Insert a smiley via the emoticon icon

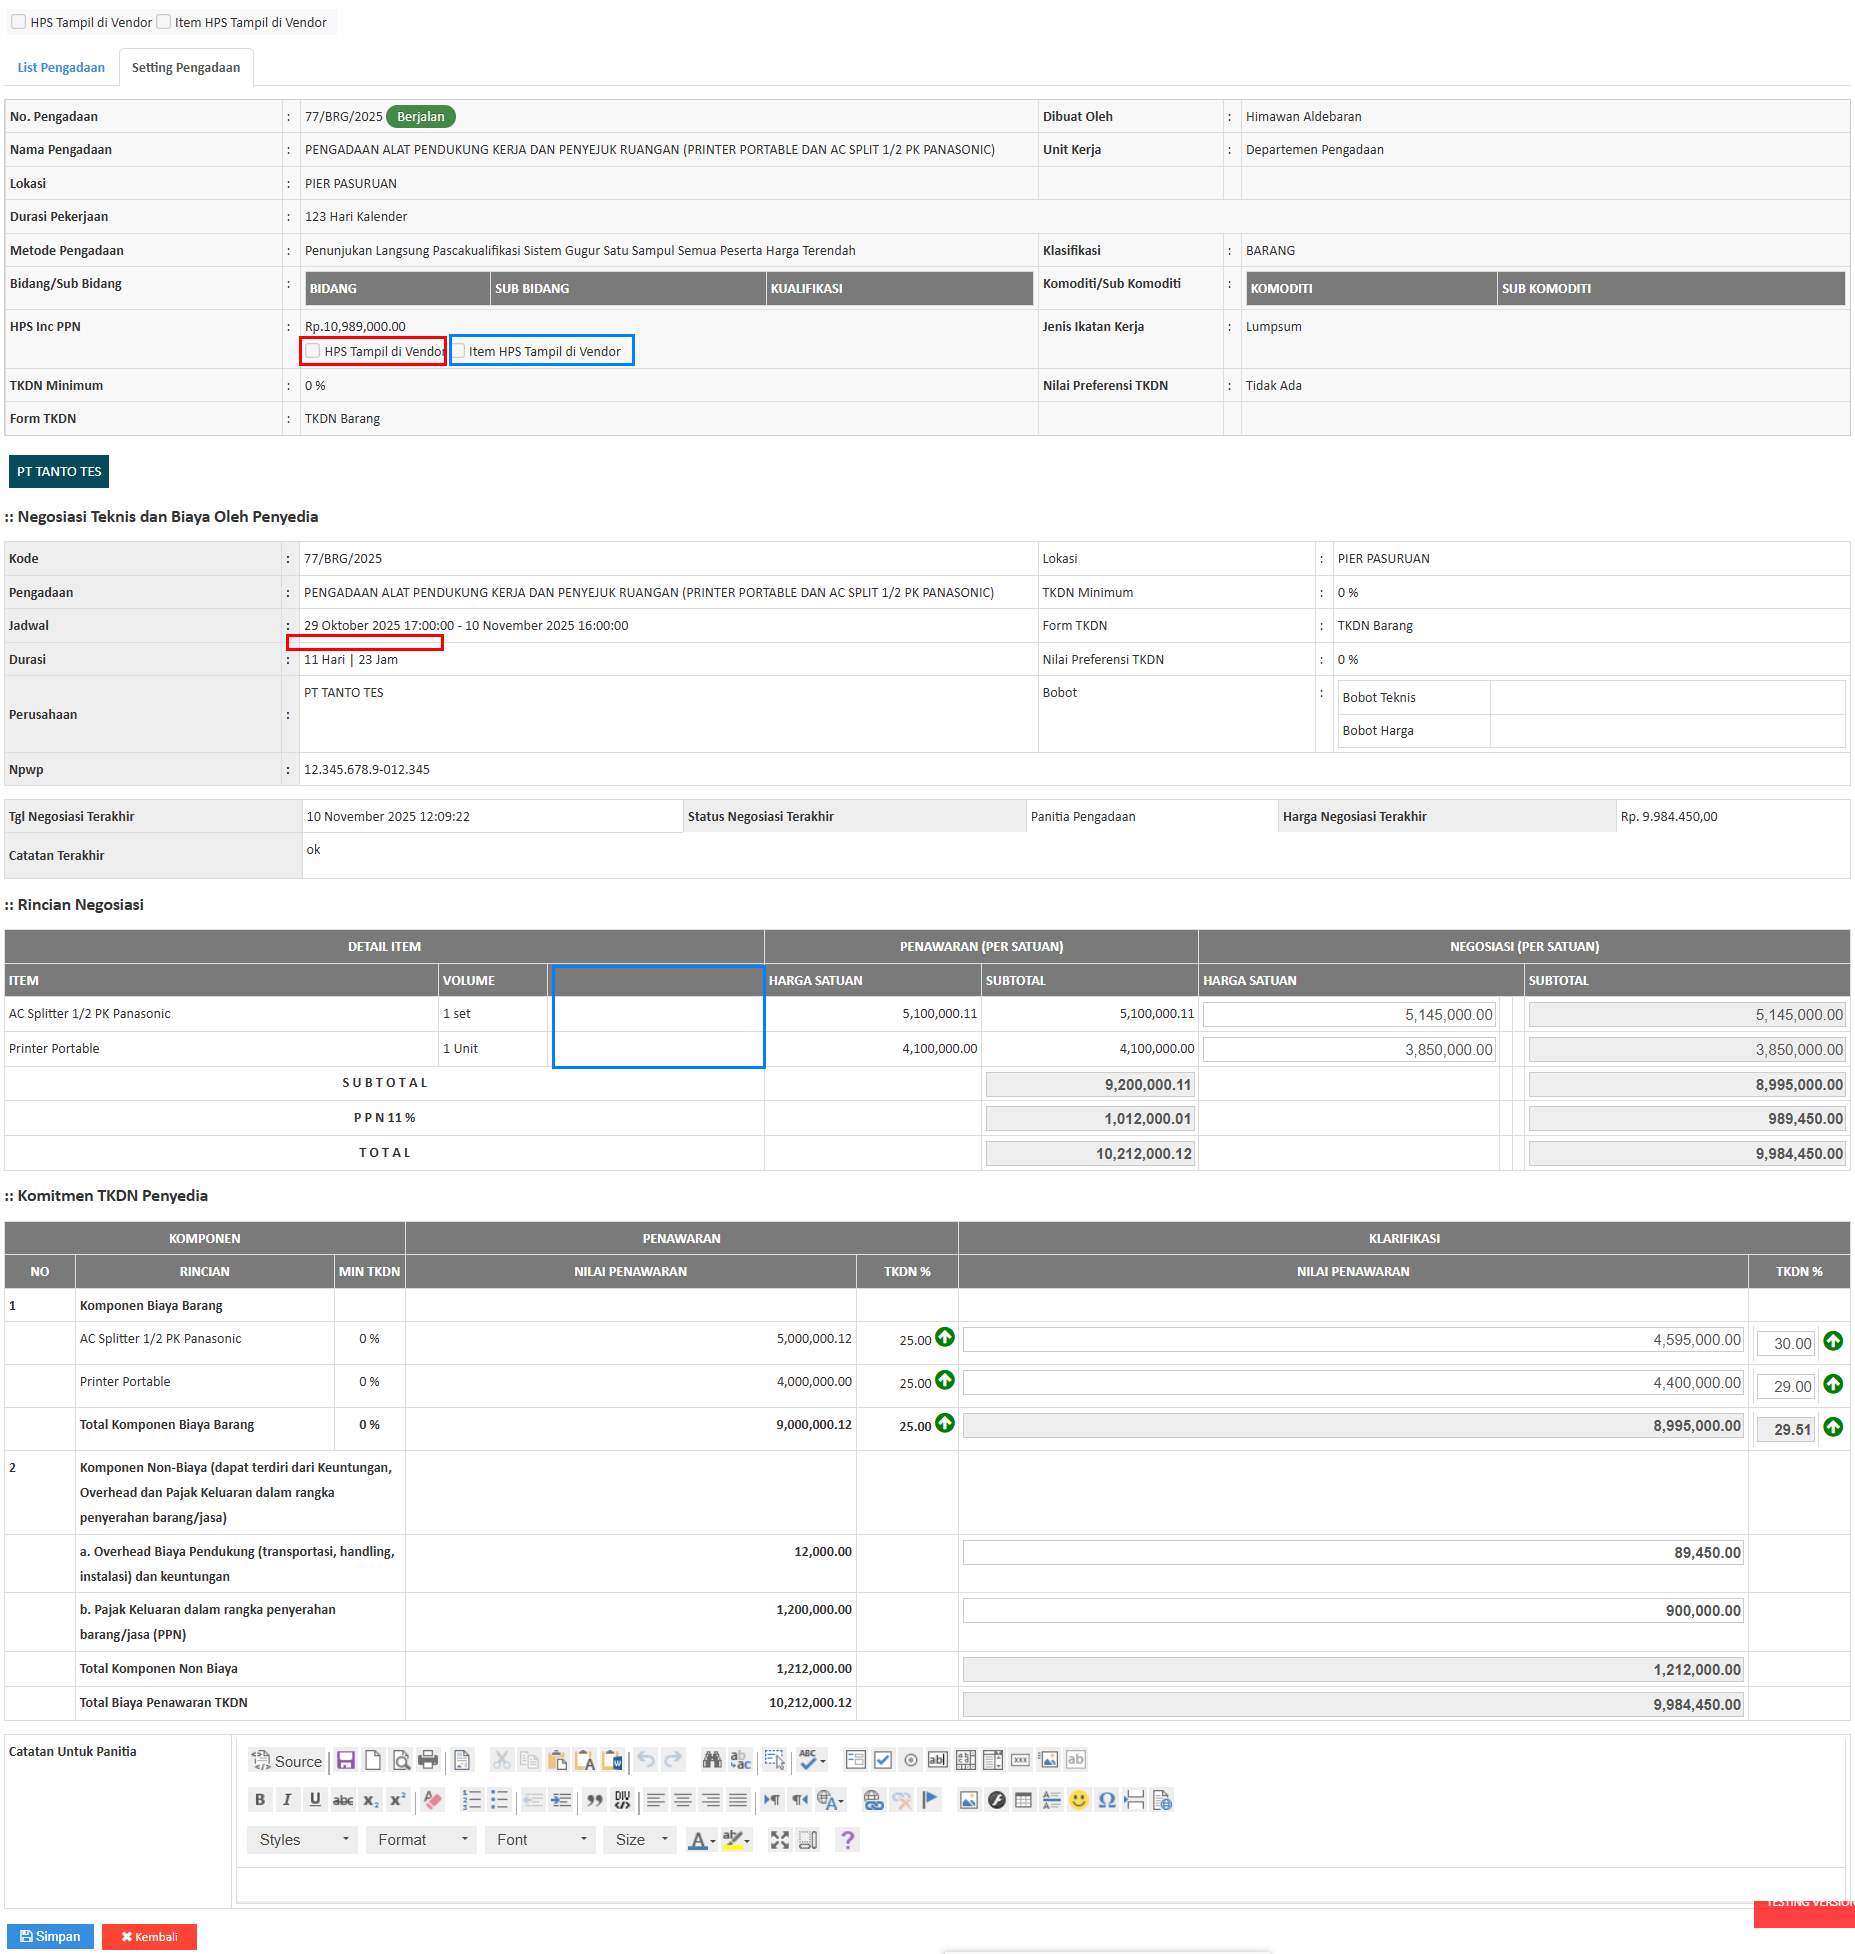pos(1078,1800)
